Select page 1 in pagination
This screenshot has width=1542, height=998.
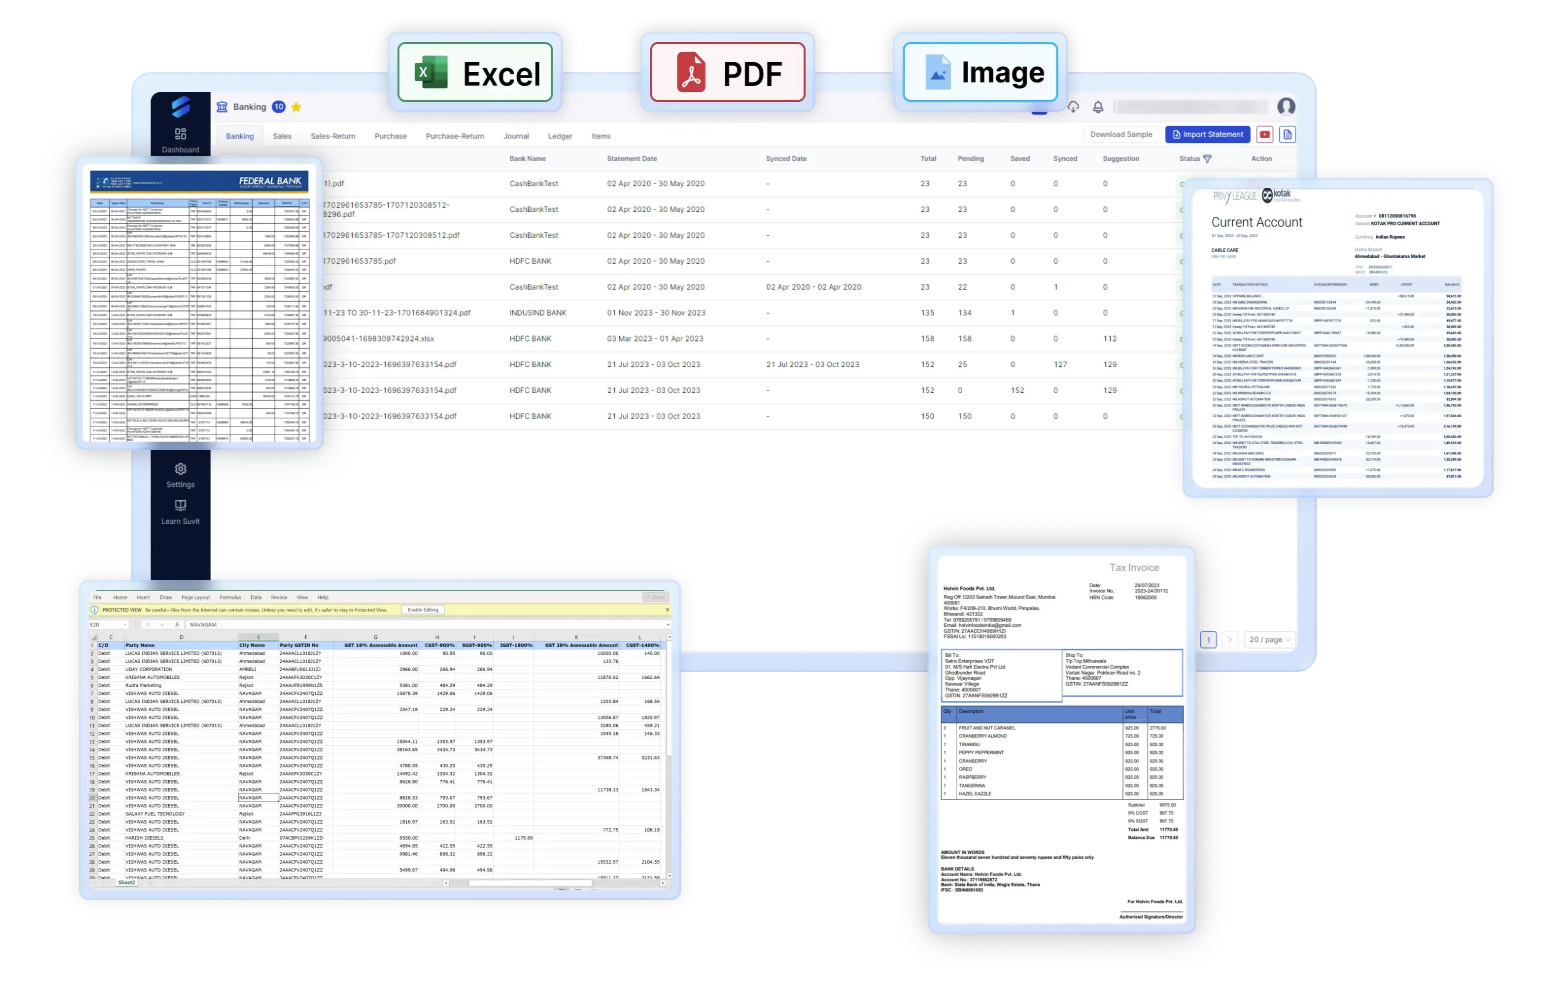click(1208, 640)
